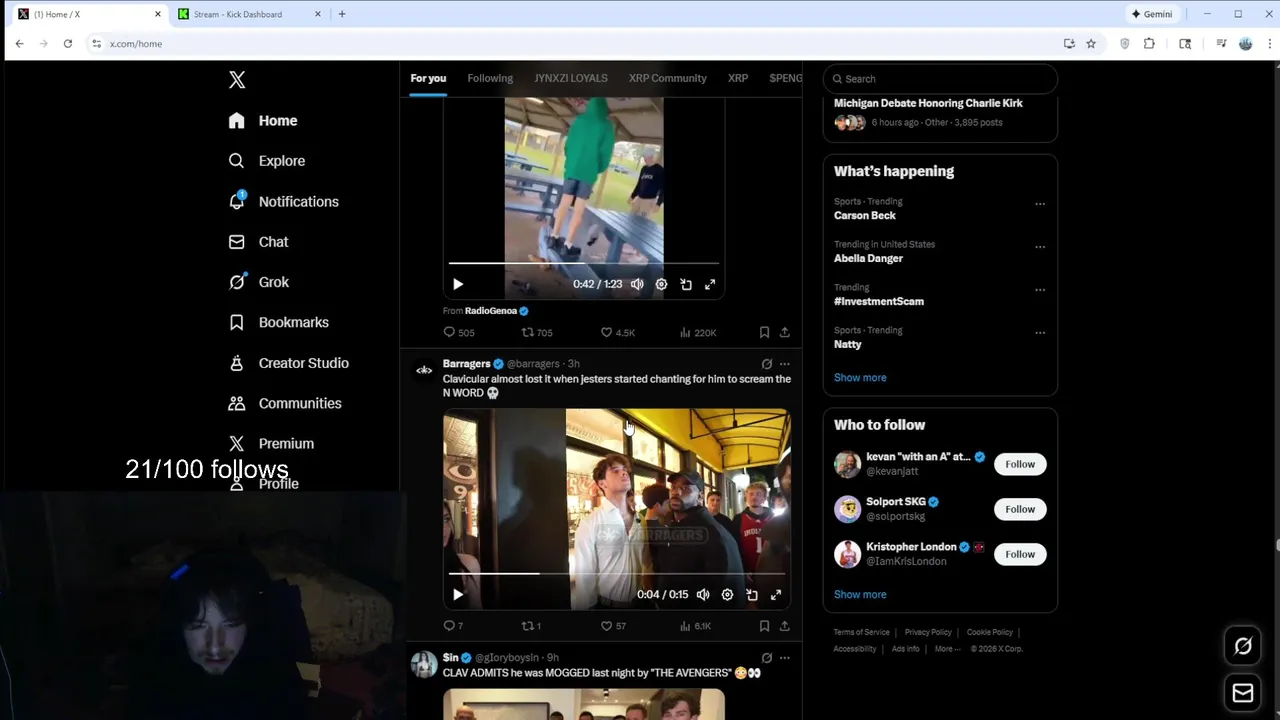Screen dimensions: 1280x720
Task: Open the floating Grok button
Action: (x=1243, y=646)
